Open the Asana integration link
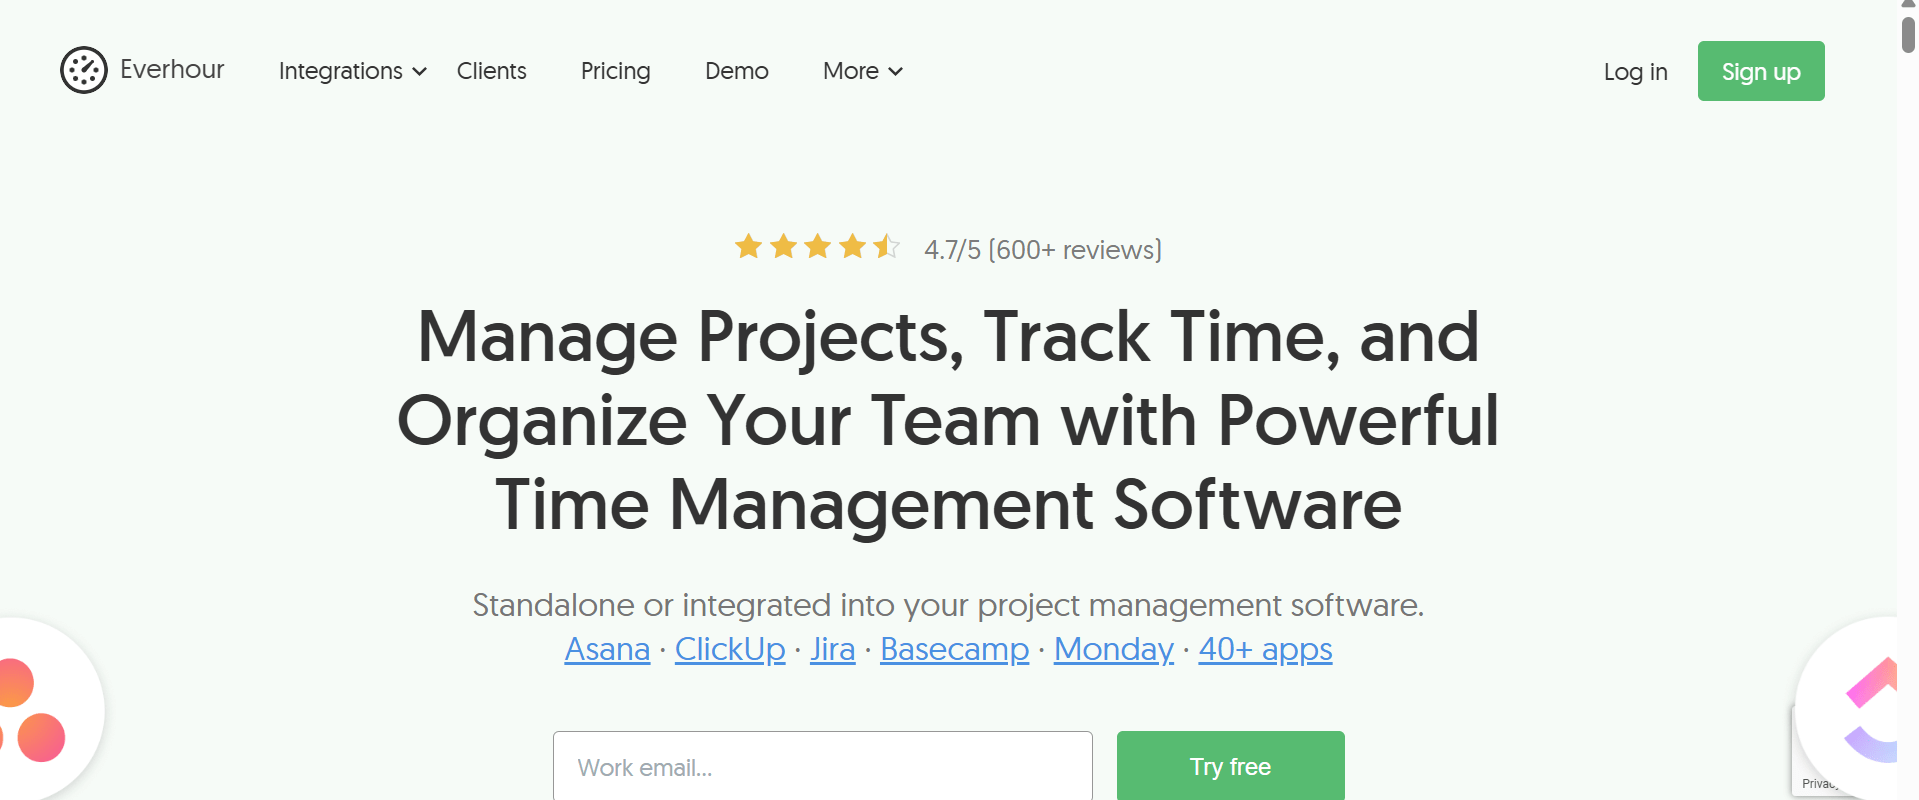This screenshot has width=1919, height=800. [607, 650]
